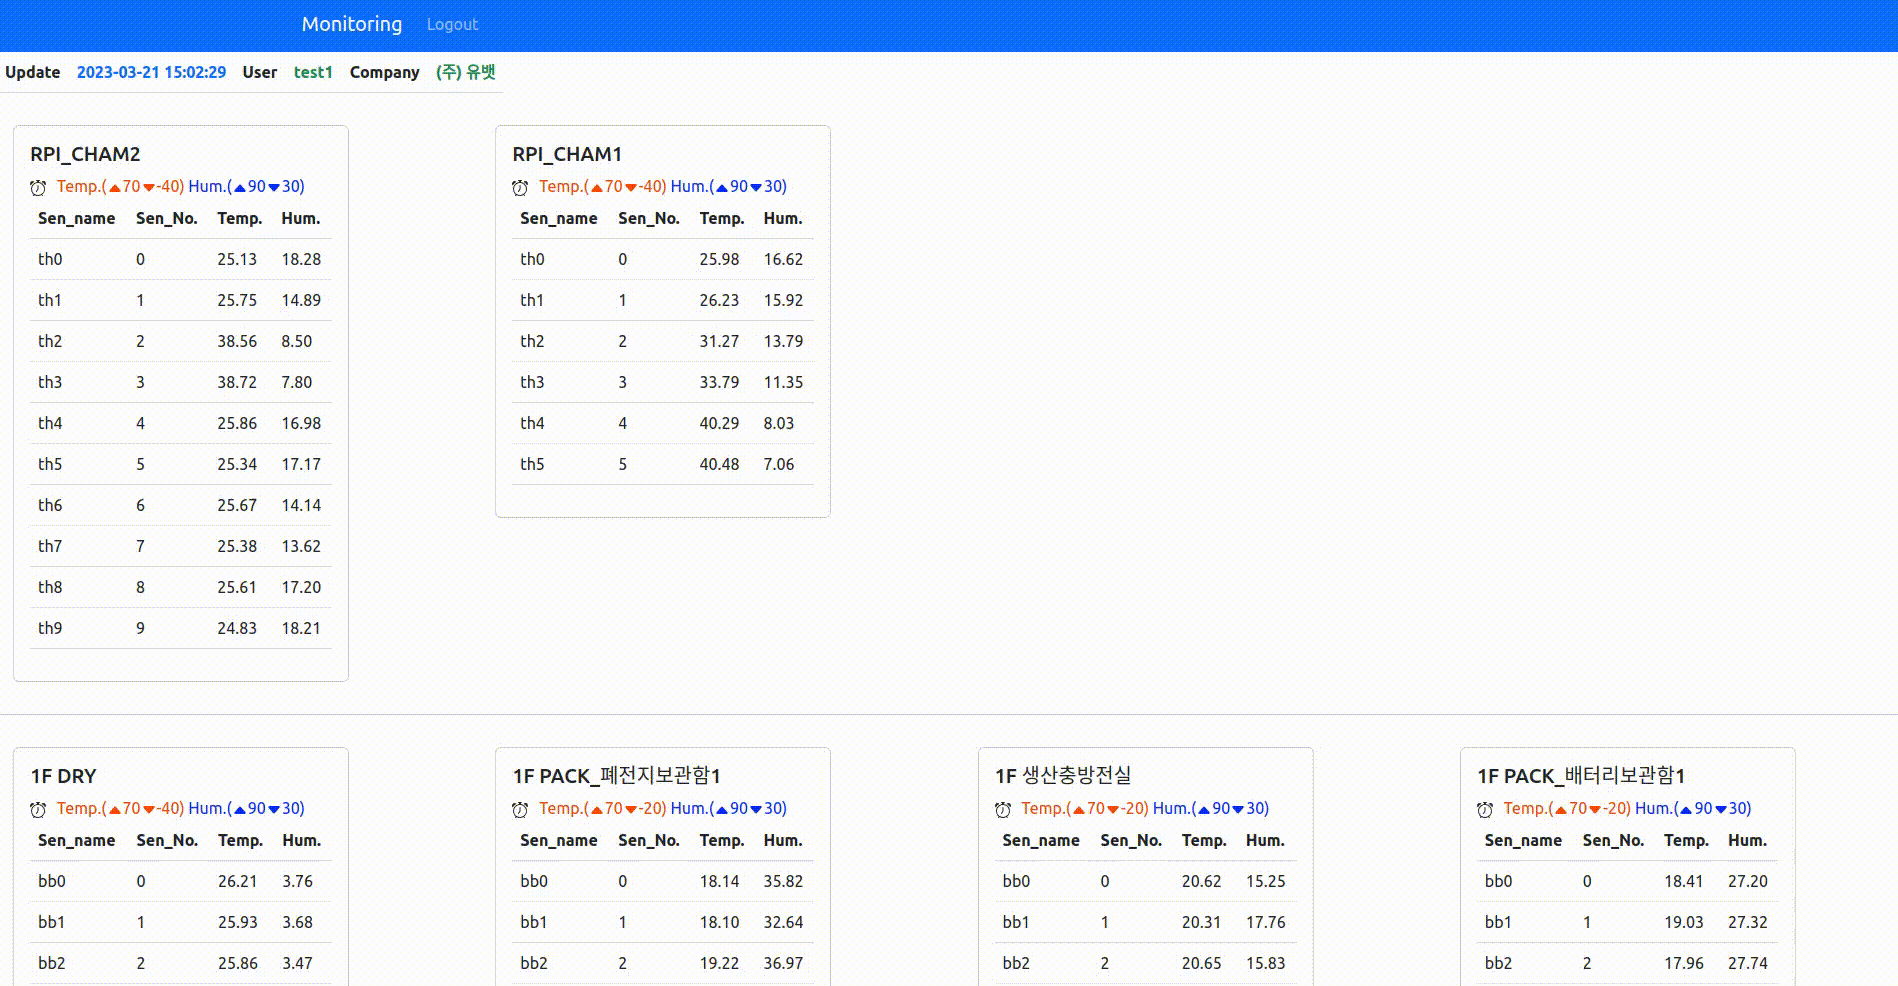Click the 1F PACK_배터리보관함1 card title
This screenshot has width=1898, height=986.
(1580, 776)
